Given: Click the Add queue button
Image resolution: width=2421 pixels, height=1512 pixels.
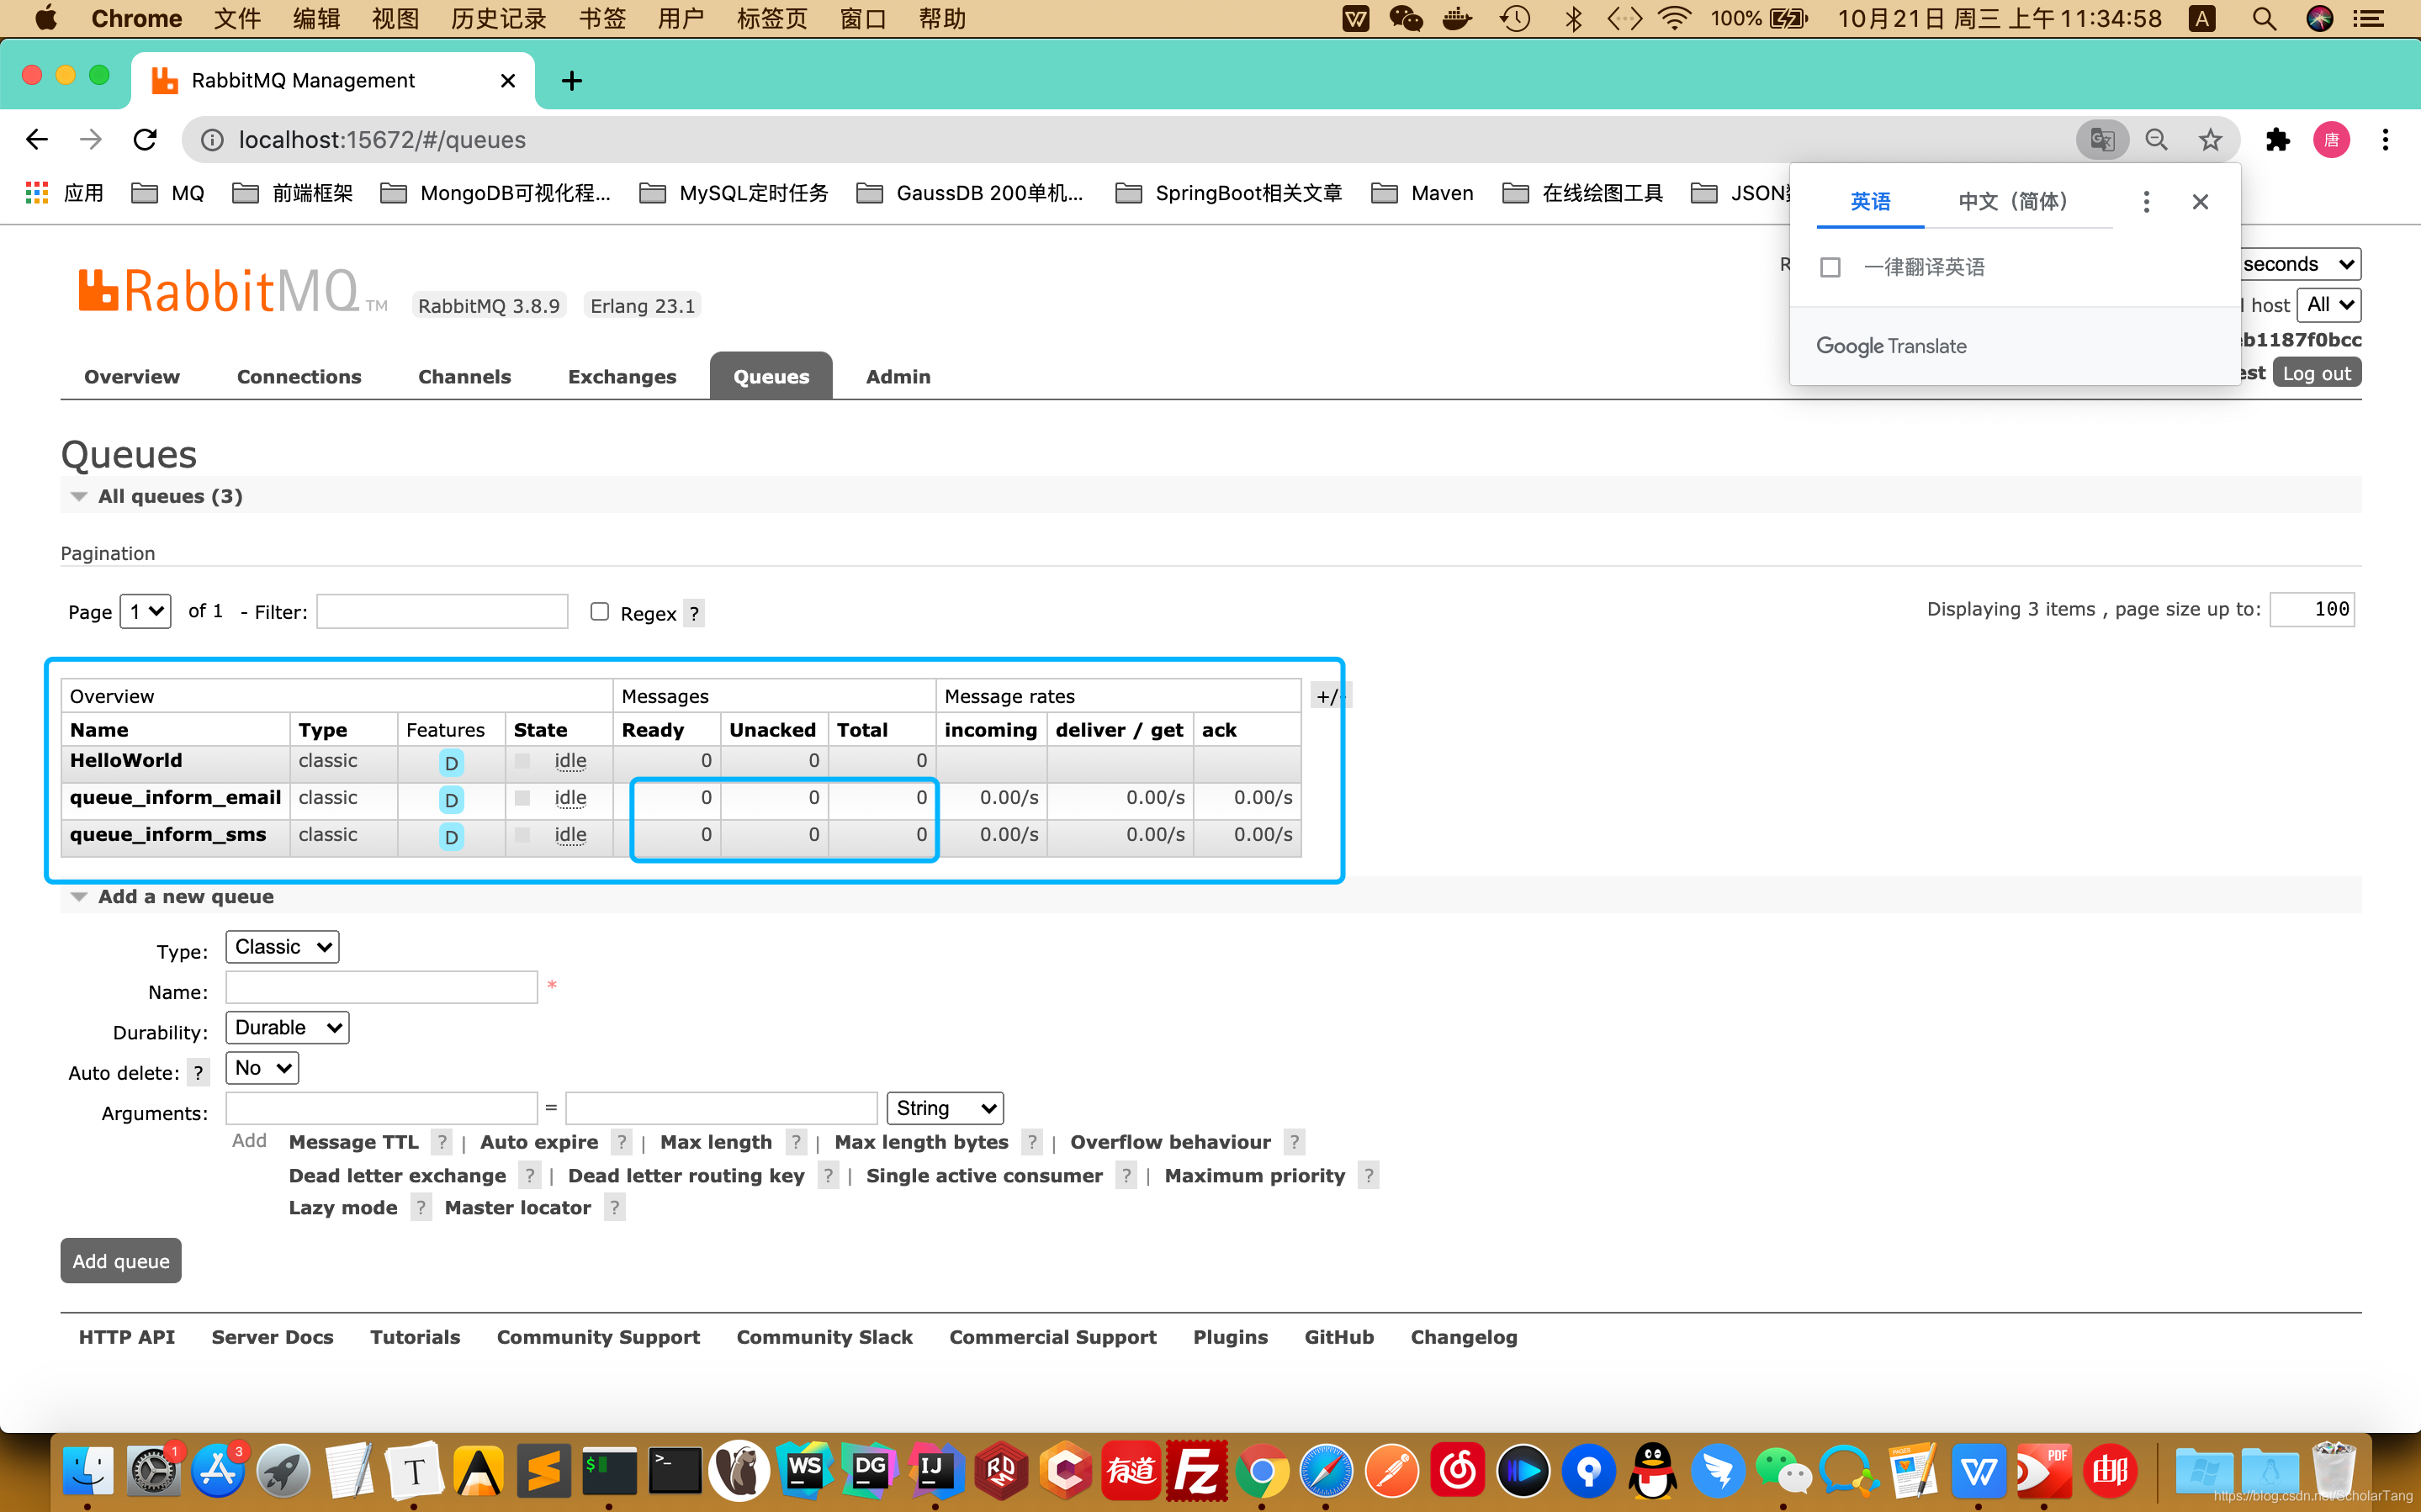Looking at the screenshot, I should point(121,1261).
